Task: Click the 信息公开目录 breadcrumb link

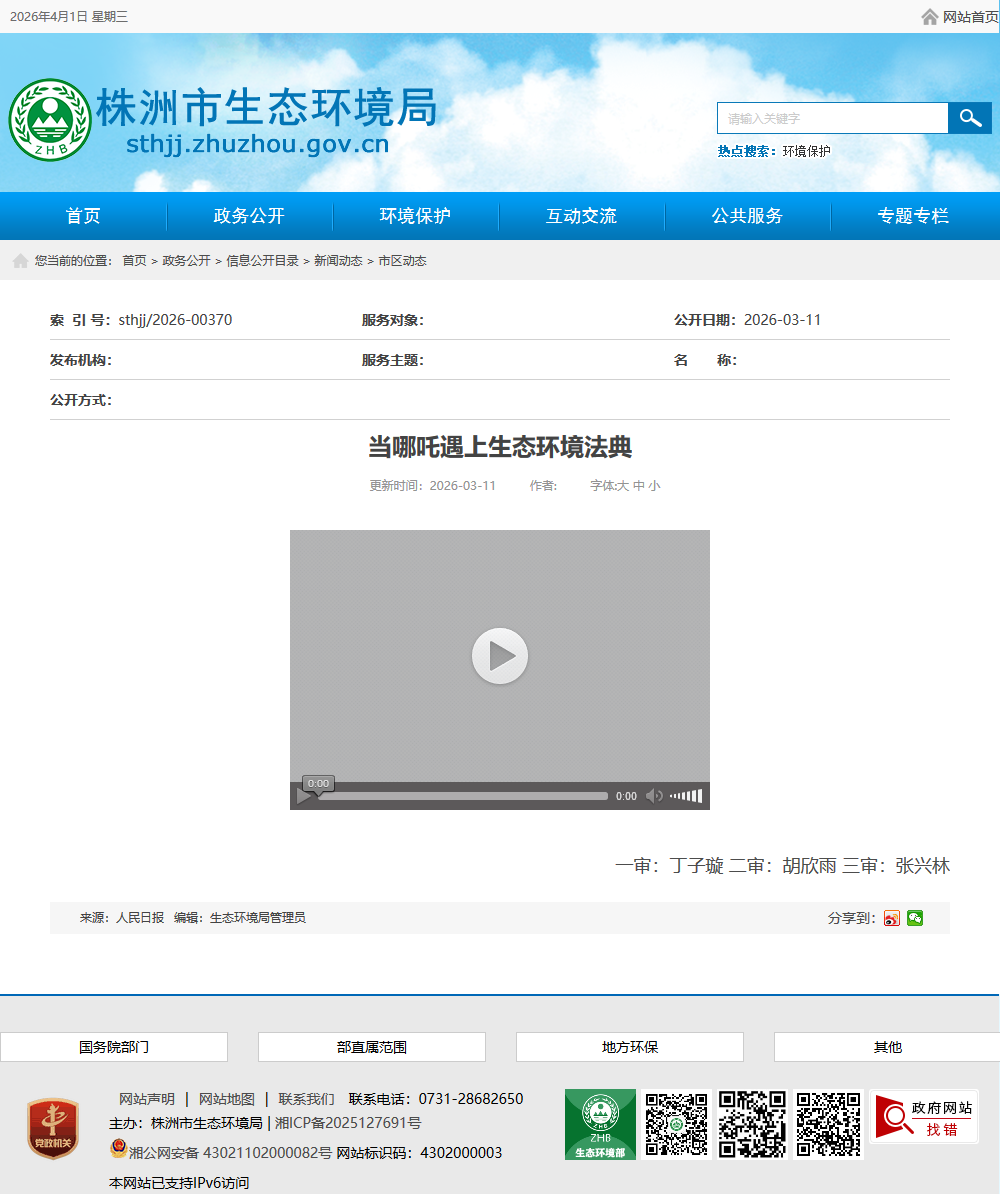Action: click(262, 261)
